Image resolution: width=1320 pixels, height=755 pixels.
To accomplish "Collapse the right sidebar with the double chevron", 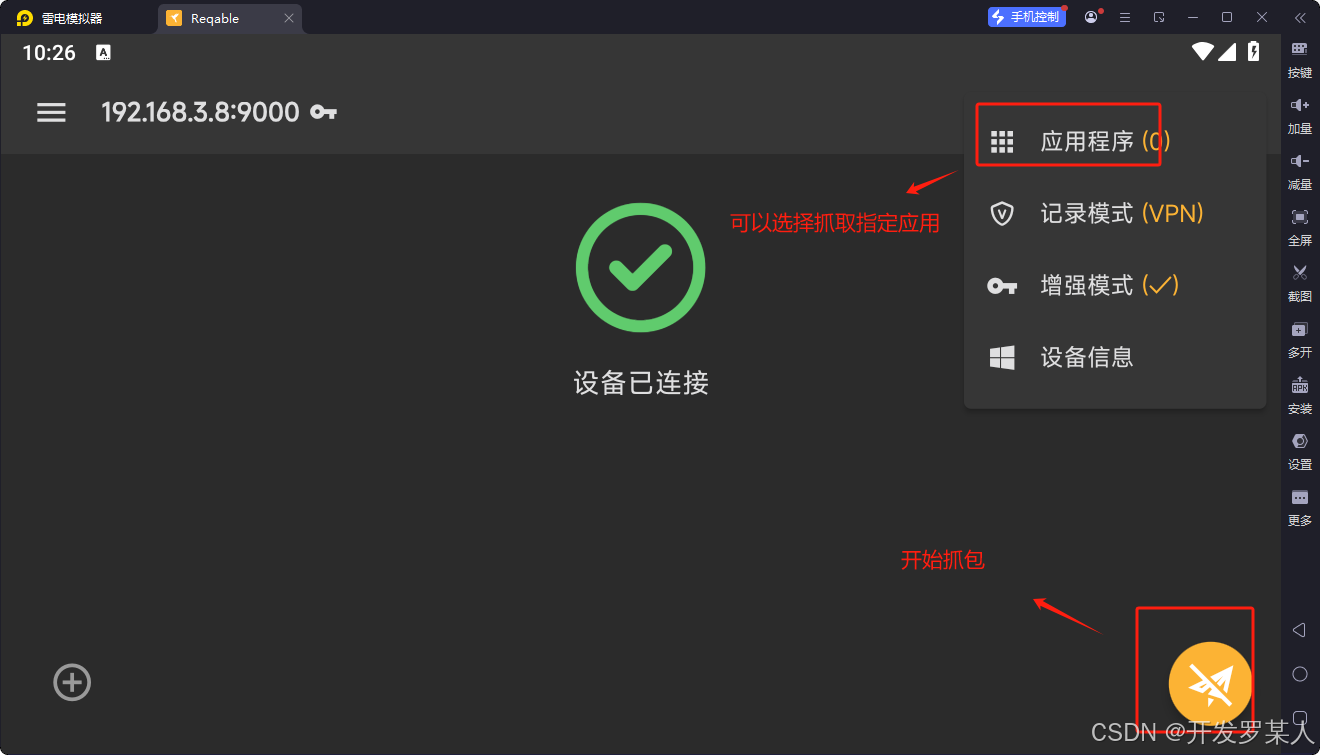I will click(x=1299, y=18).
